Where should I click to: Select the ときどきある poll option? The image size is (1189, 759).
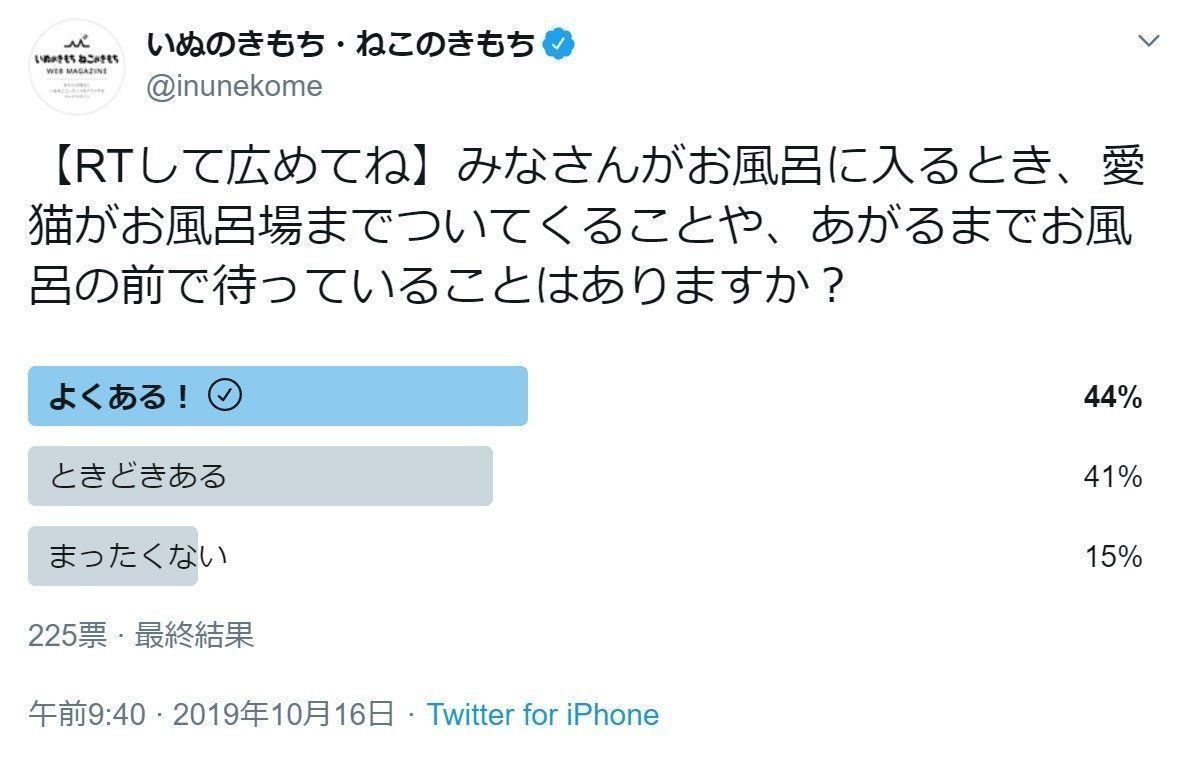[x=260, y=477]
